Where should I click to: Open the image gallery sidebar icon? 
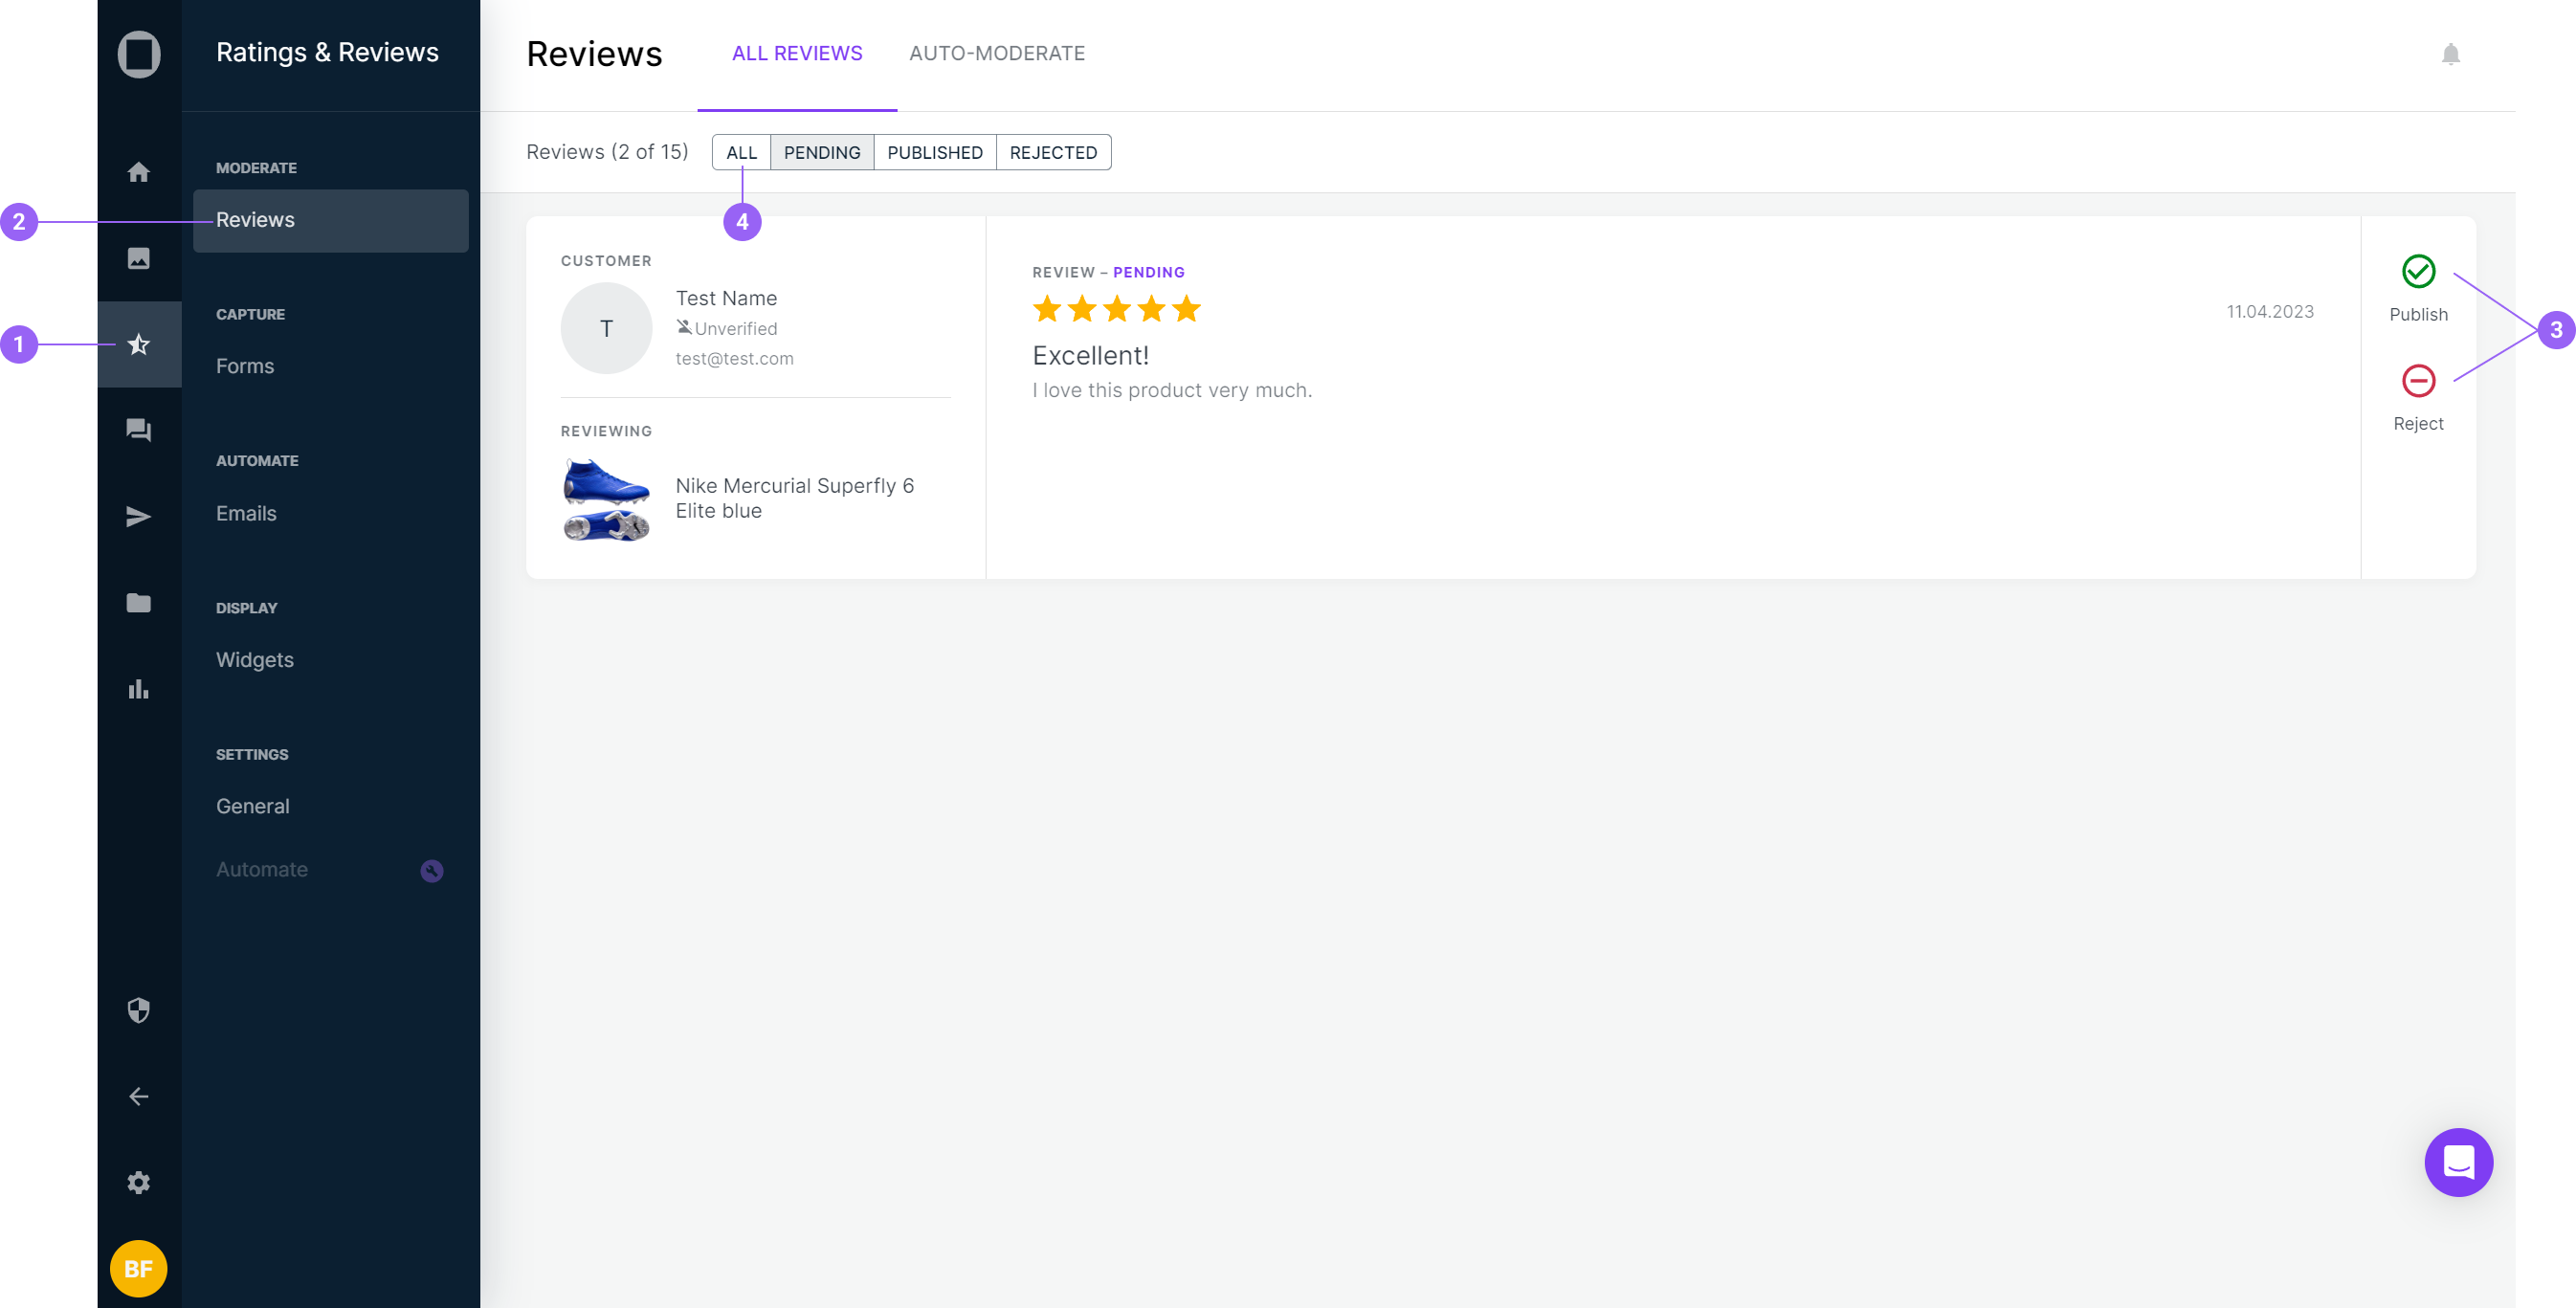[138, 258]
